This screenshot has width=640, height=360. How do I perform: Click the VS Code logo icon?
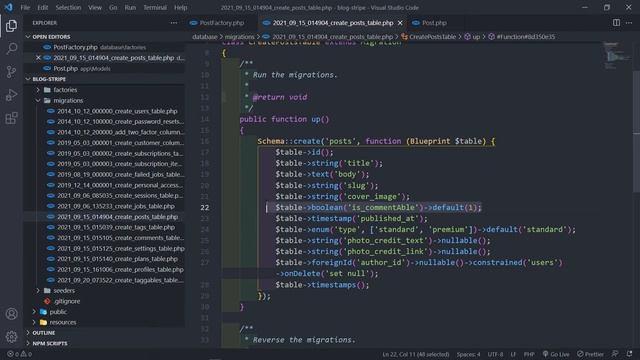pyautogui.click(x=9, y=7)
